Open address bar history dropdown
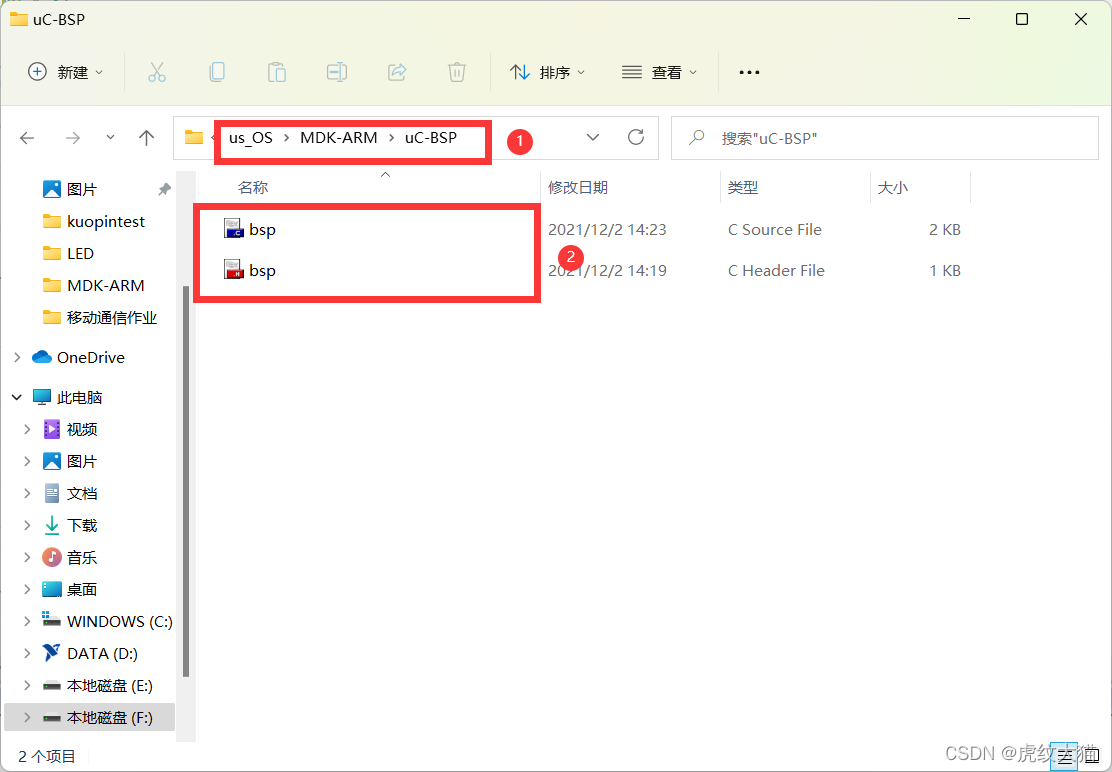1112x772 pixels. coord(593,138)
